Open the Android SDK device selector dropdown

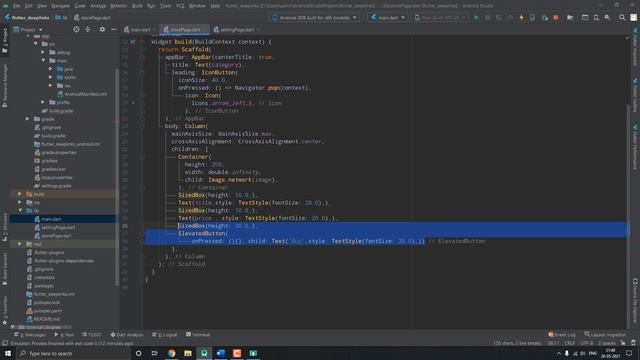315,18
